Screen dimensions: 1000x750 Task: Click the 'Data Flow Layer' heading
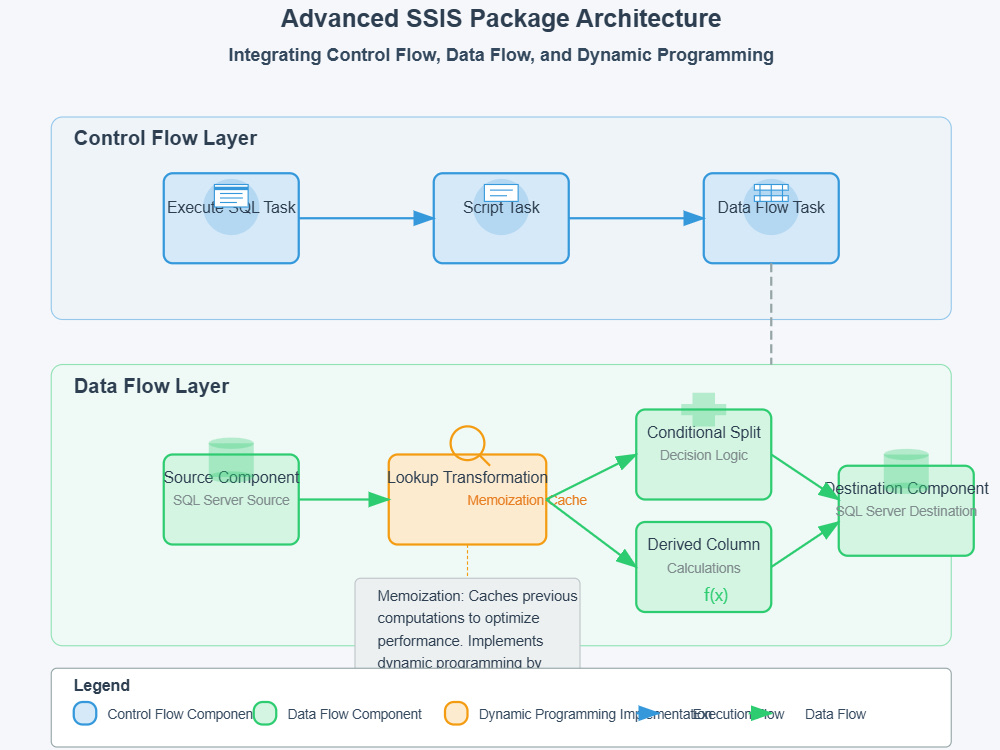tap(151, 386)
